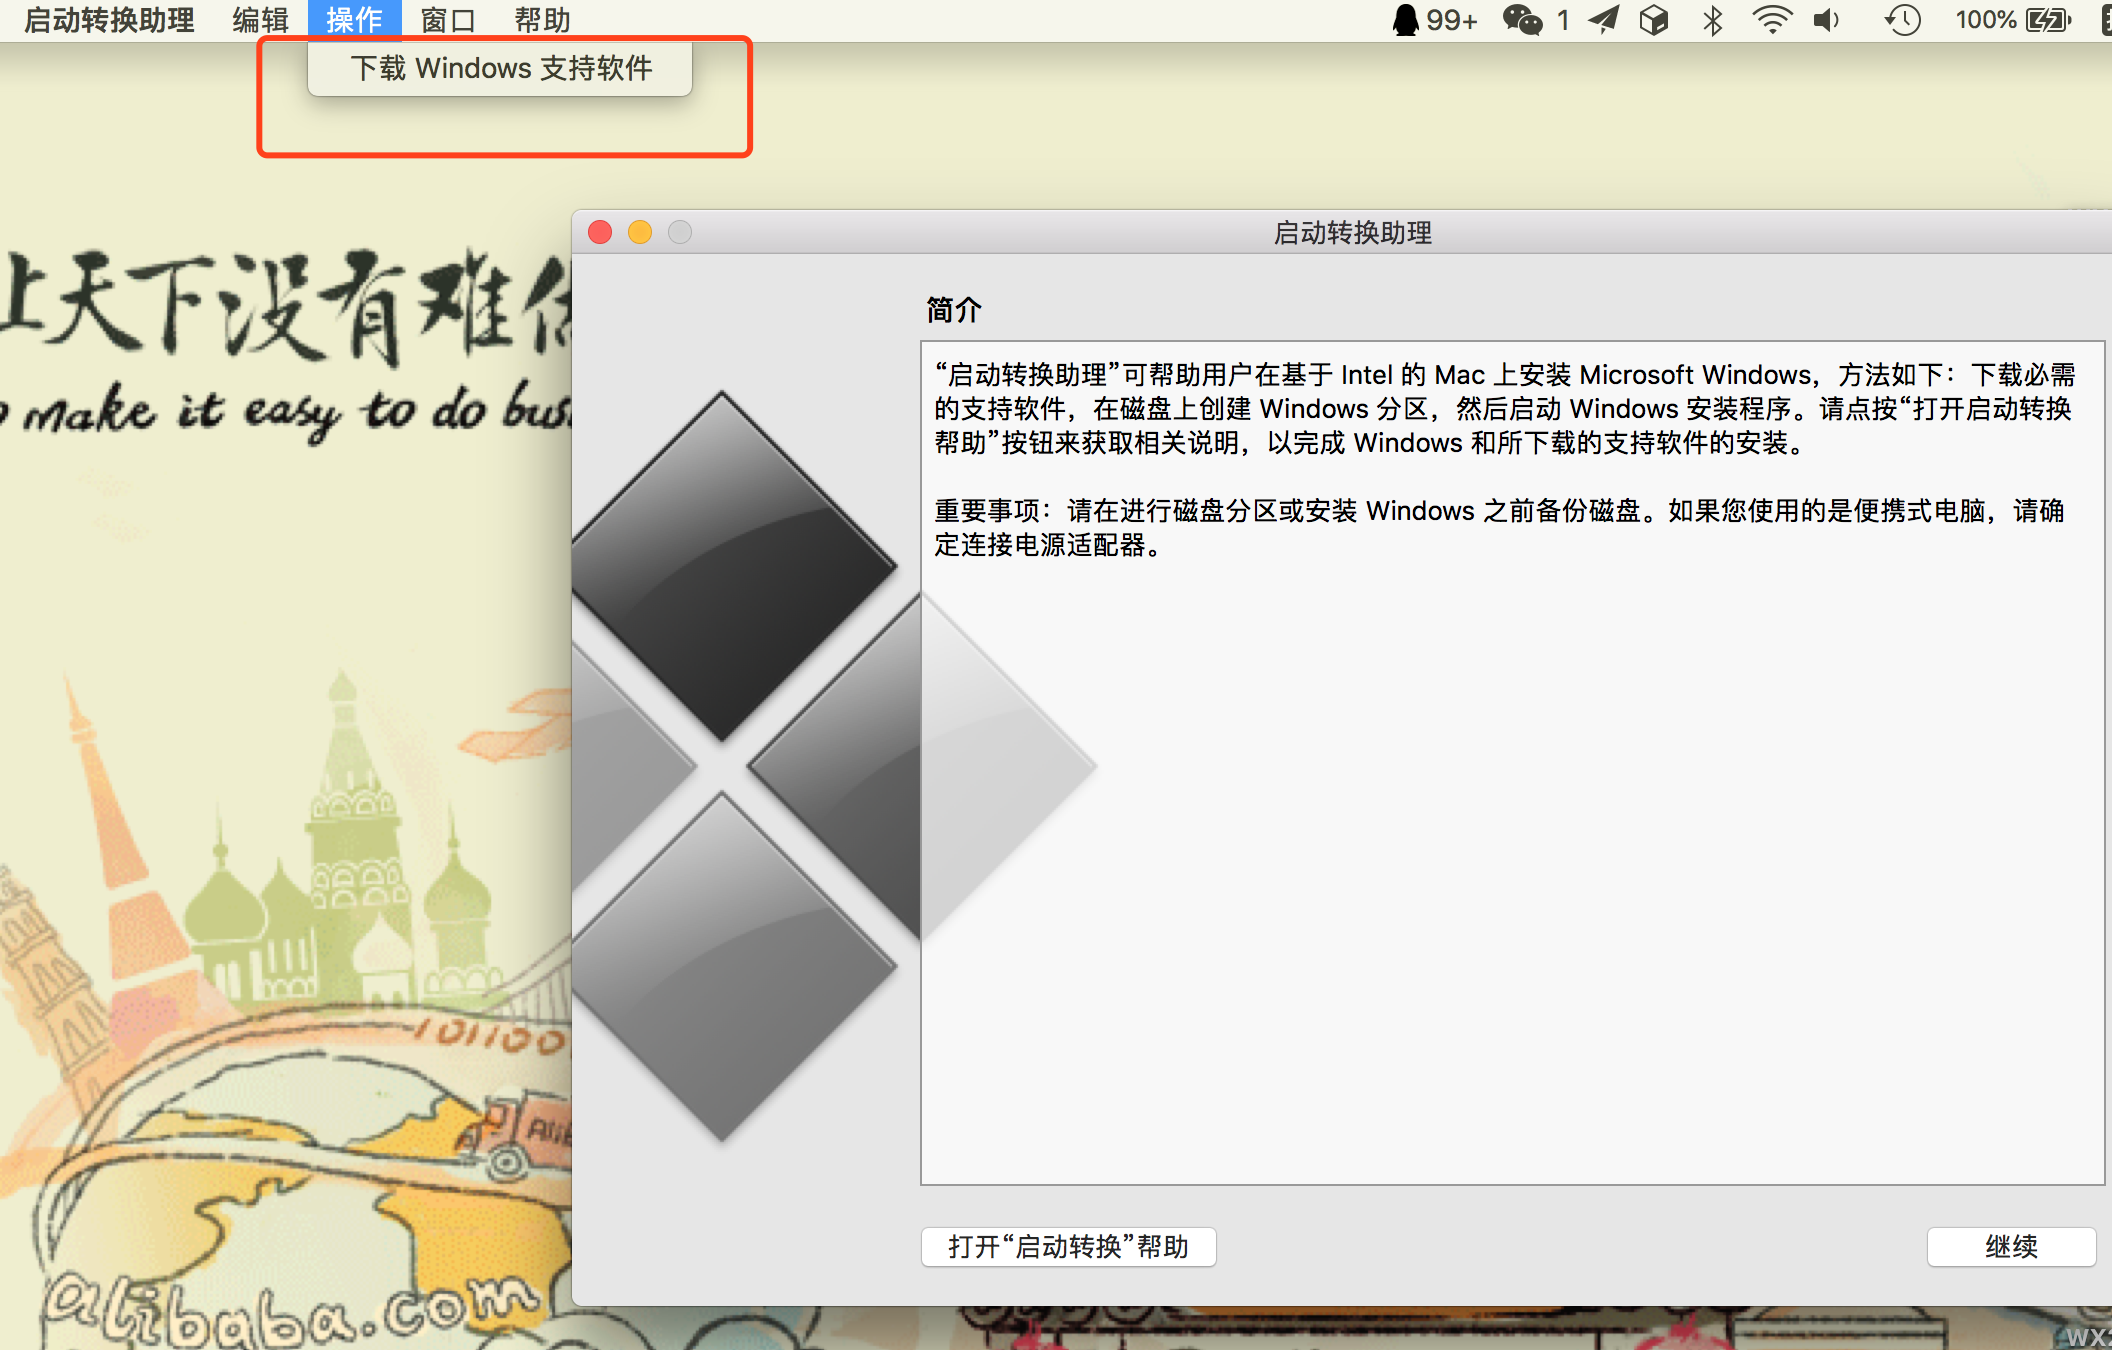
Task: Open Wi-Fi status menu
Action: 1771,20
